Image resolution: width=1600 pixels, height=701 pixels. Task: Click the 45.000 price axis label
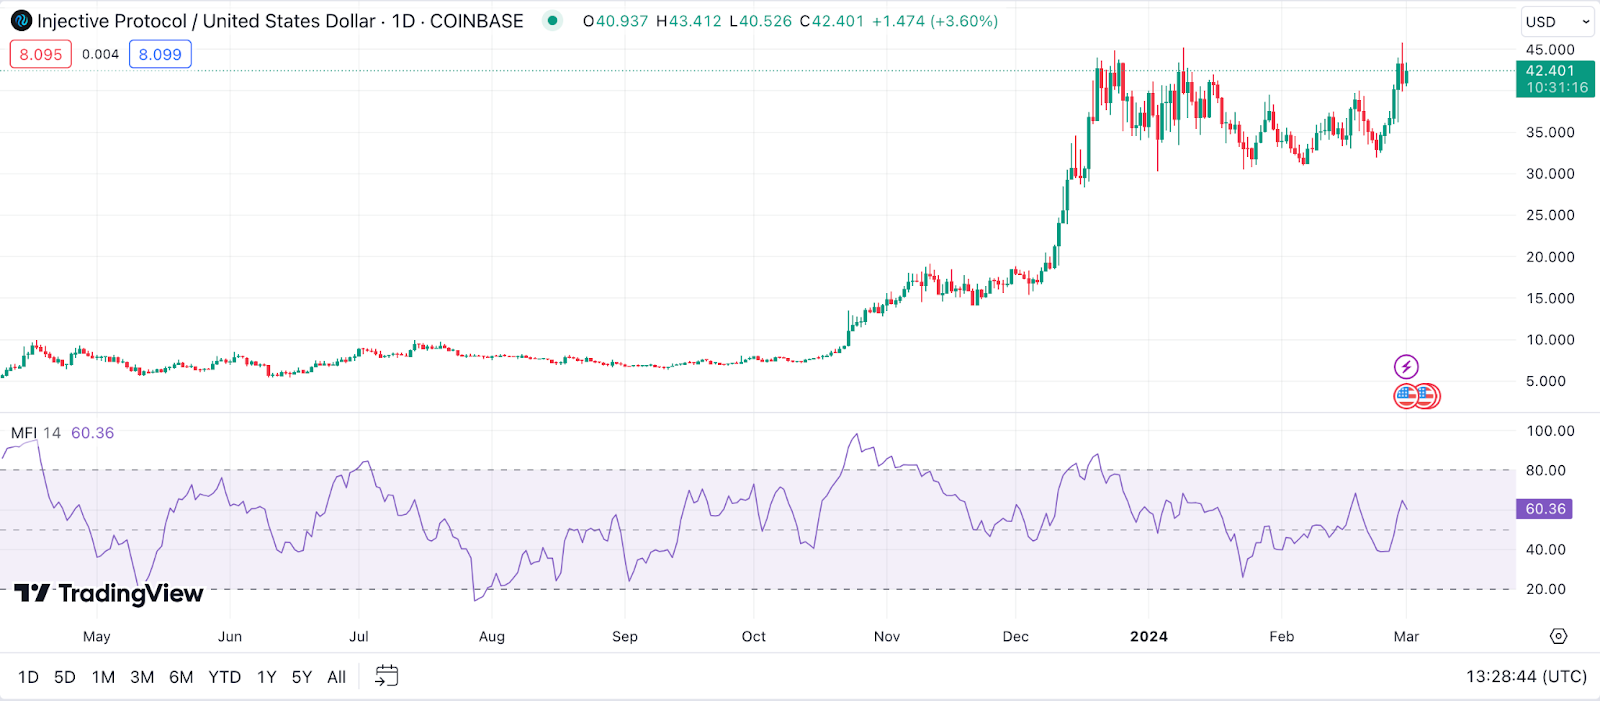[x=1550, y=50]
